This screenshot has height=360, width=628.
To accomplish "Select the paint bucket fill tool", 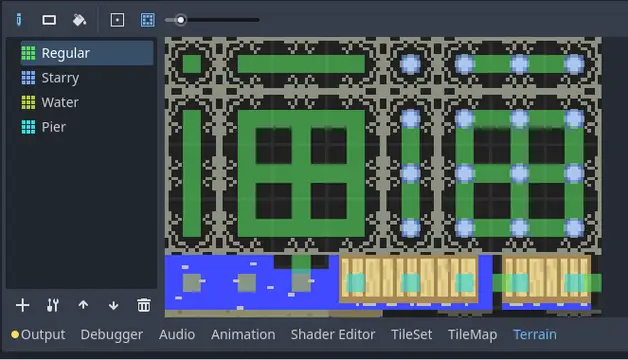I will pos(79,20).
